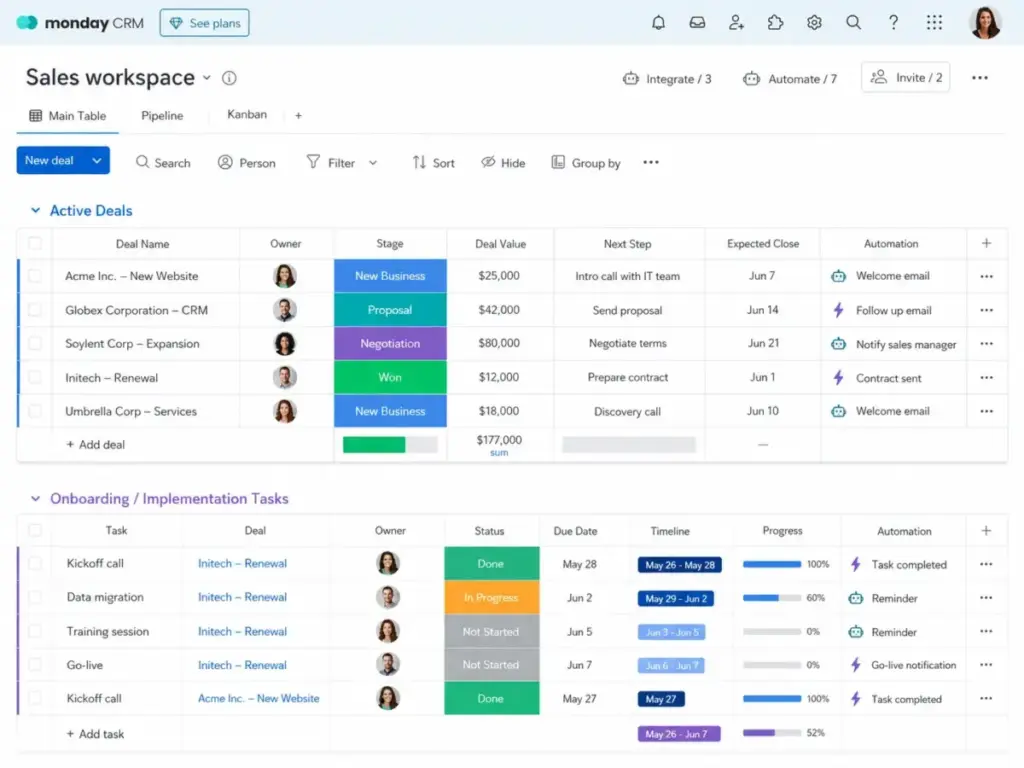Check the Data migration task row

pyautogui.click(x=35, y=598)
